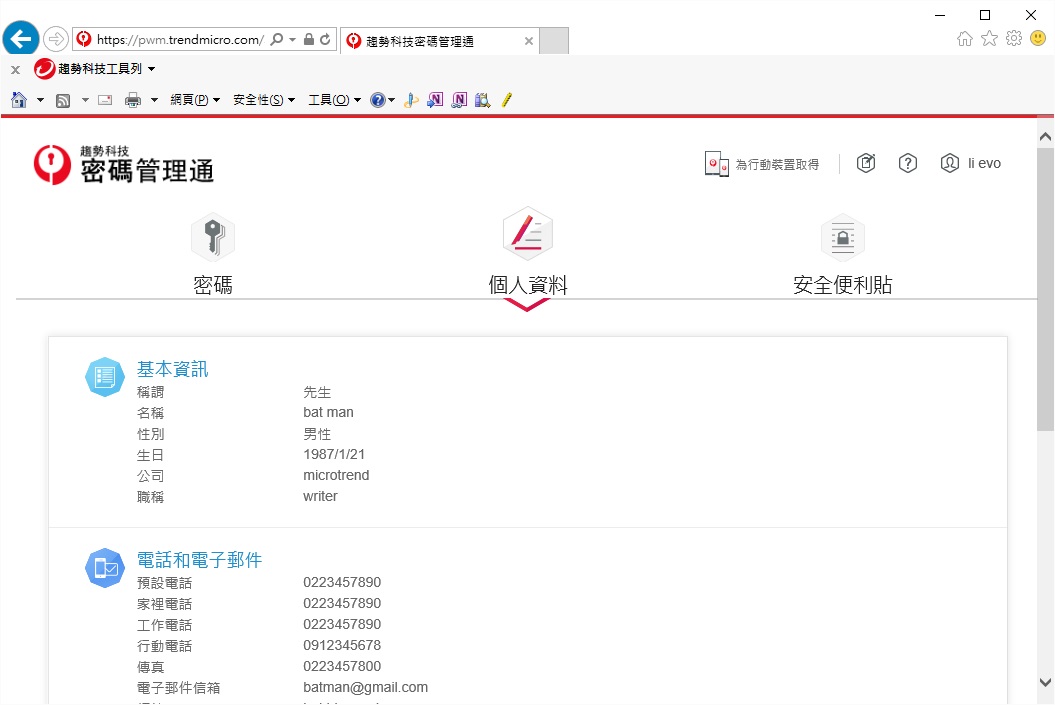Click the browser forward arrow button

tap(56, 39)
